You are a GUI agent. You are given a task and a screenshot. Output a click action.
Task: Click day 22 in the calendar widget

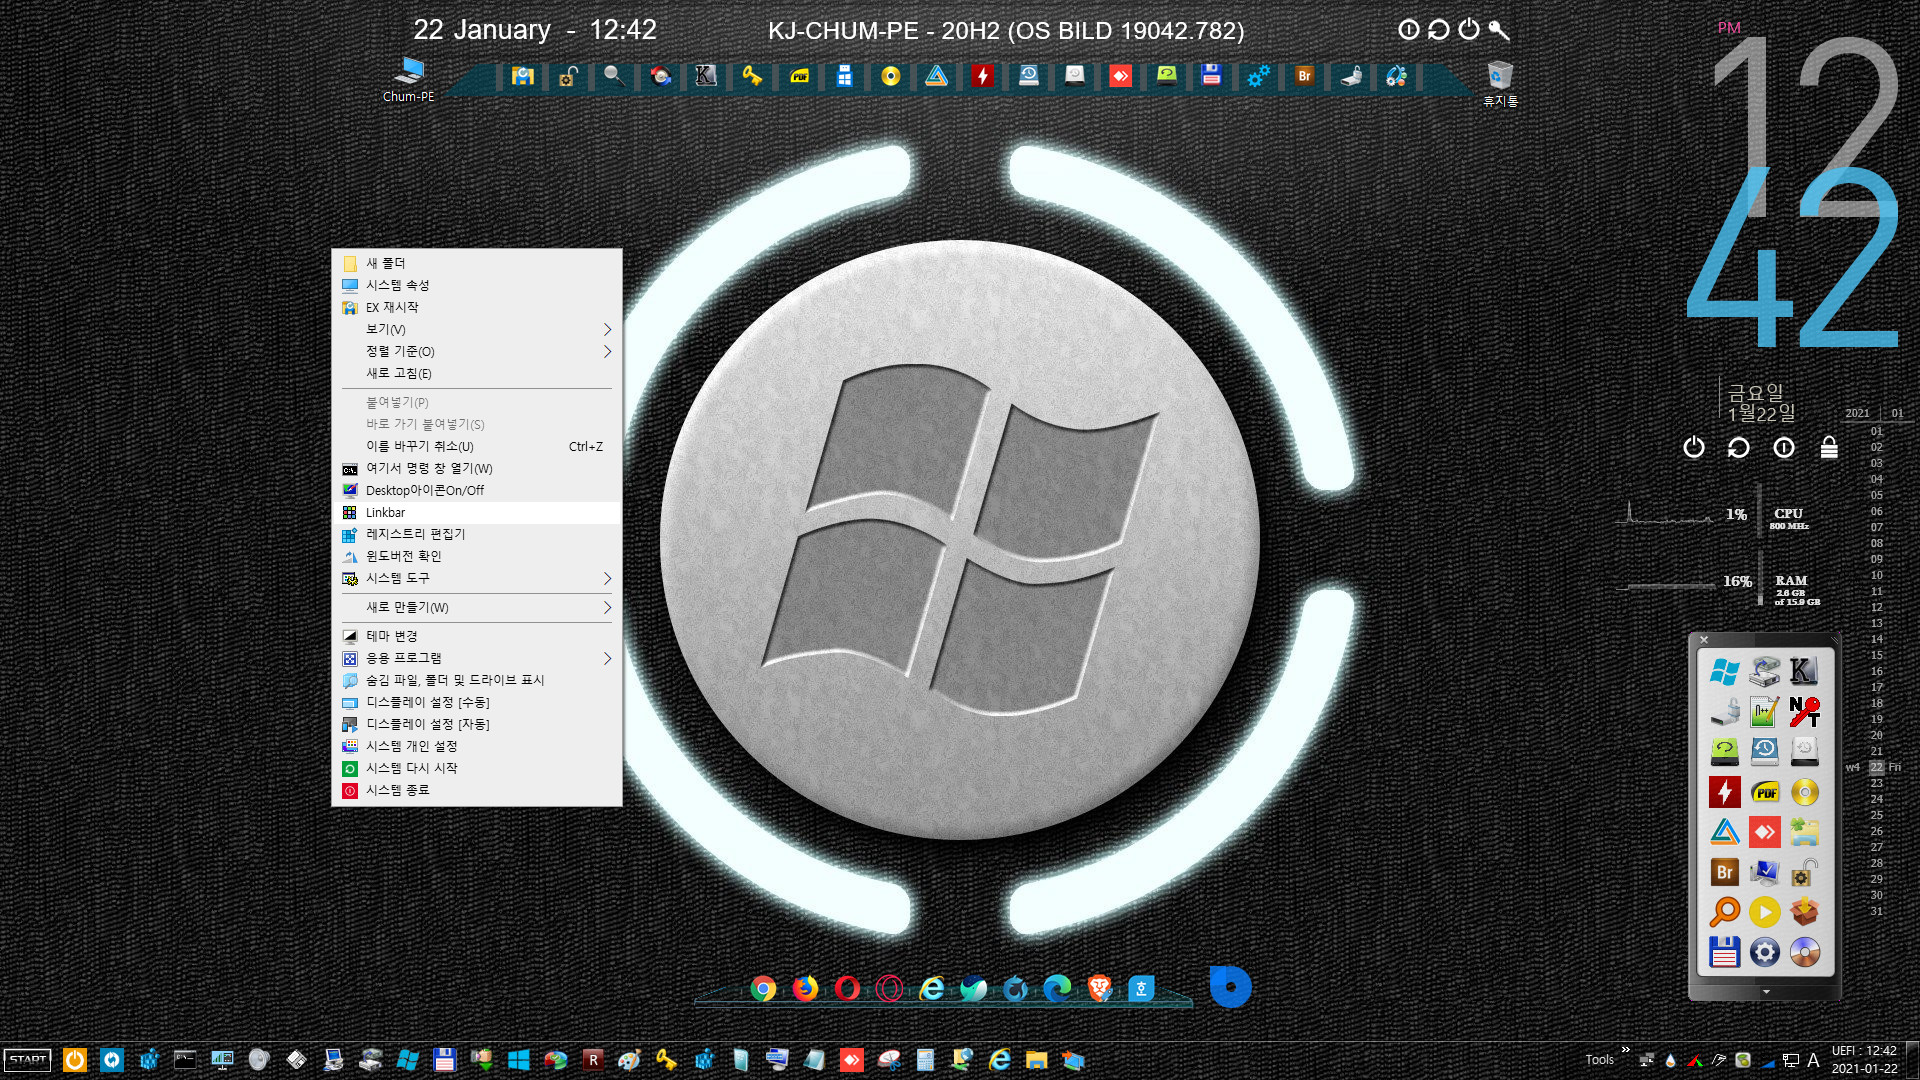coord(1877,767)
